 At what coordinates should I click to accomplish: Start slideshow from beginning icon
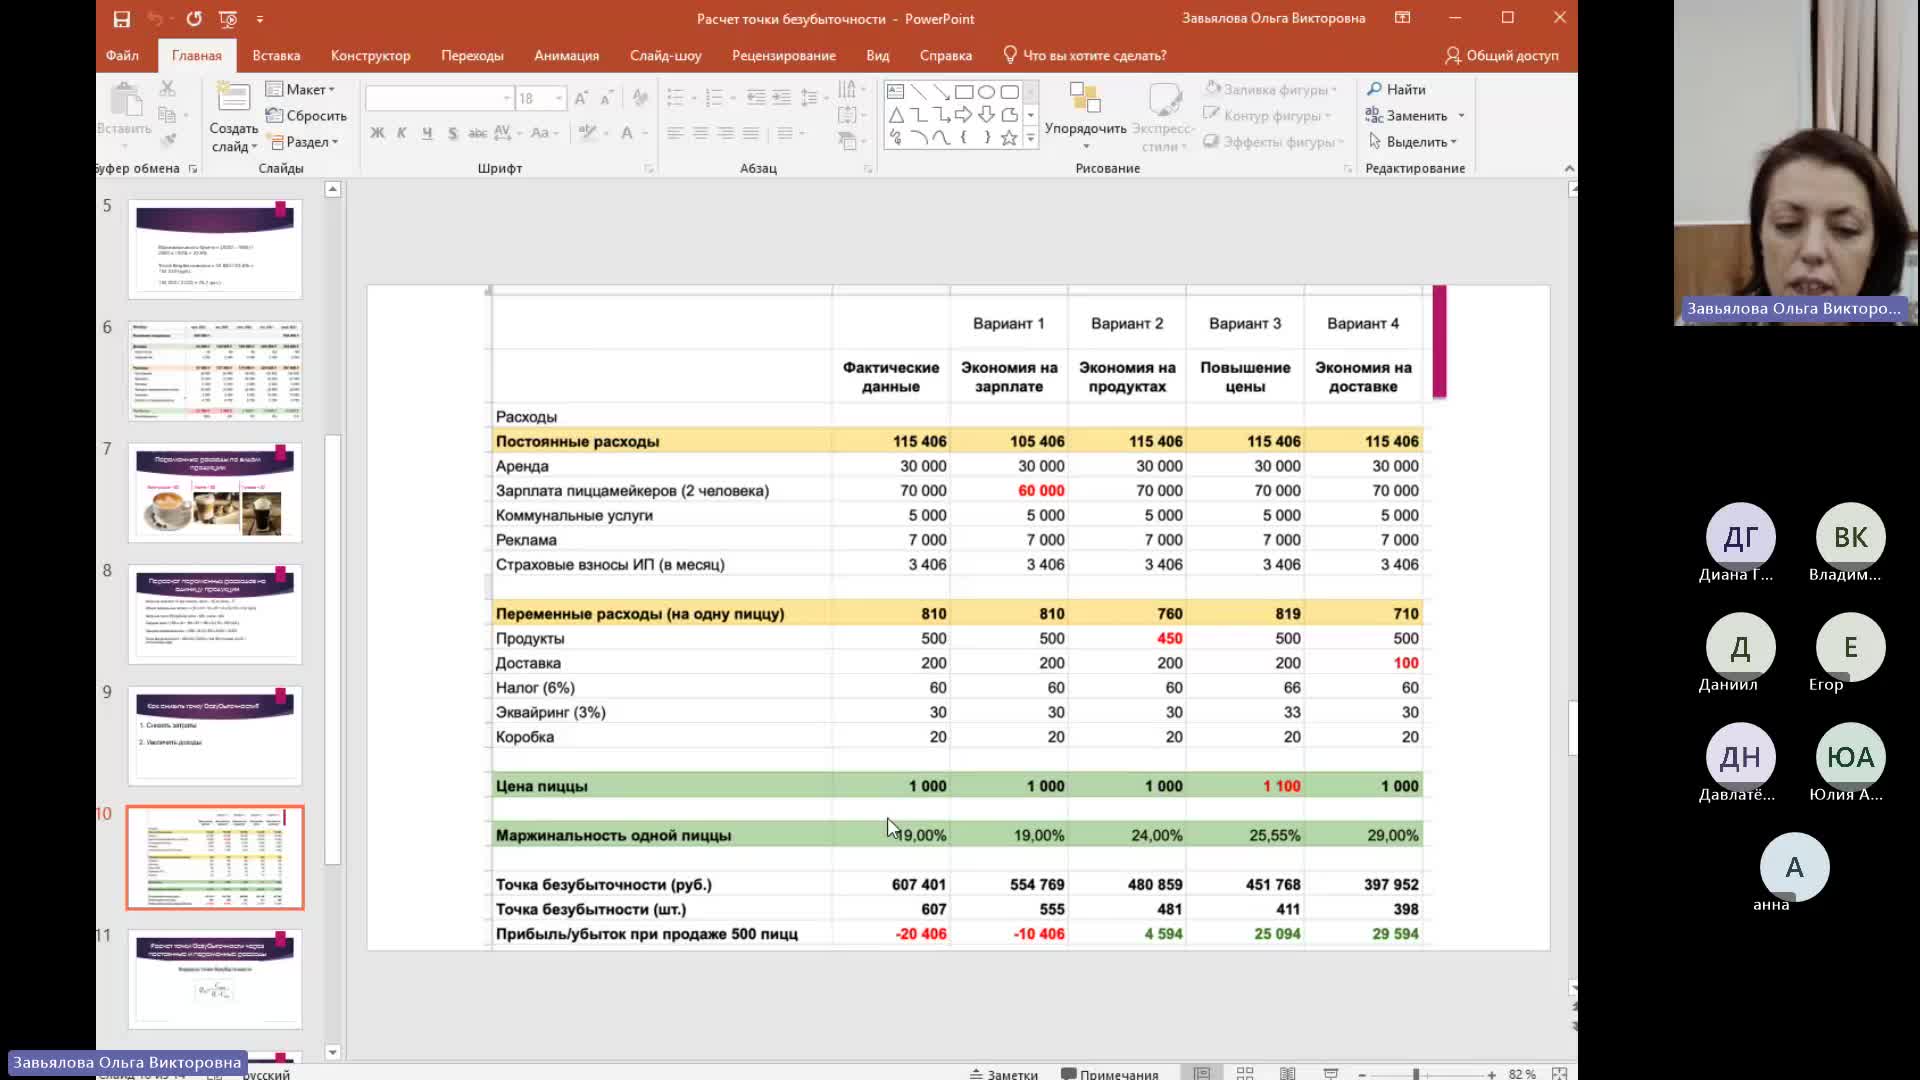point(228,18)
